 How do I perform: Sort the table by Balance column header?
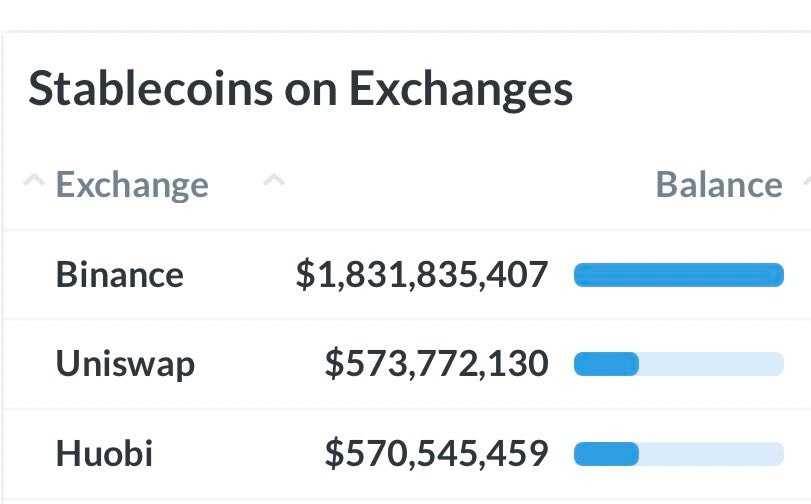(x=719, y=184)
